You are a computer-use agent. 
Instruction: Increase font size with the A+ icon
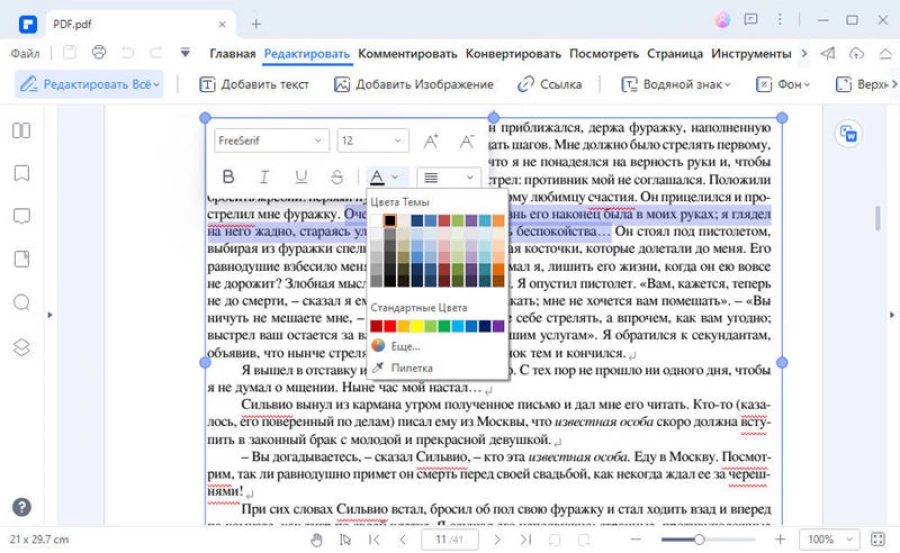pyautogui.click(x=431, y=141)
